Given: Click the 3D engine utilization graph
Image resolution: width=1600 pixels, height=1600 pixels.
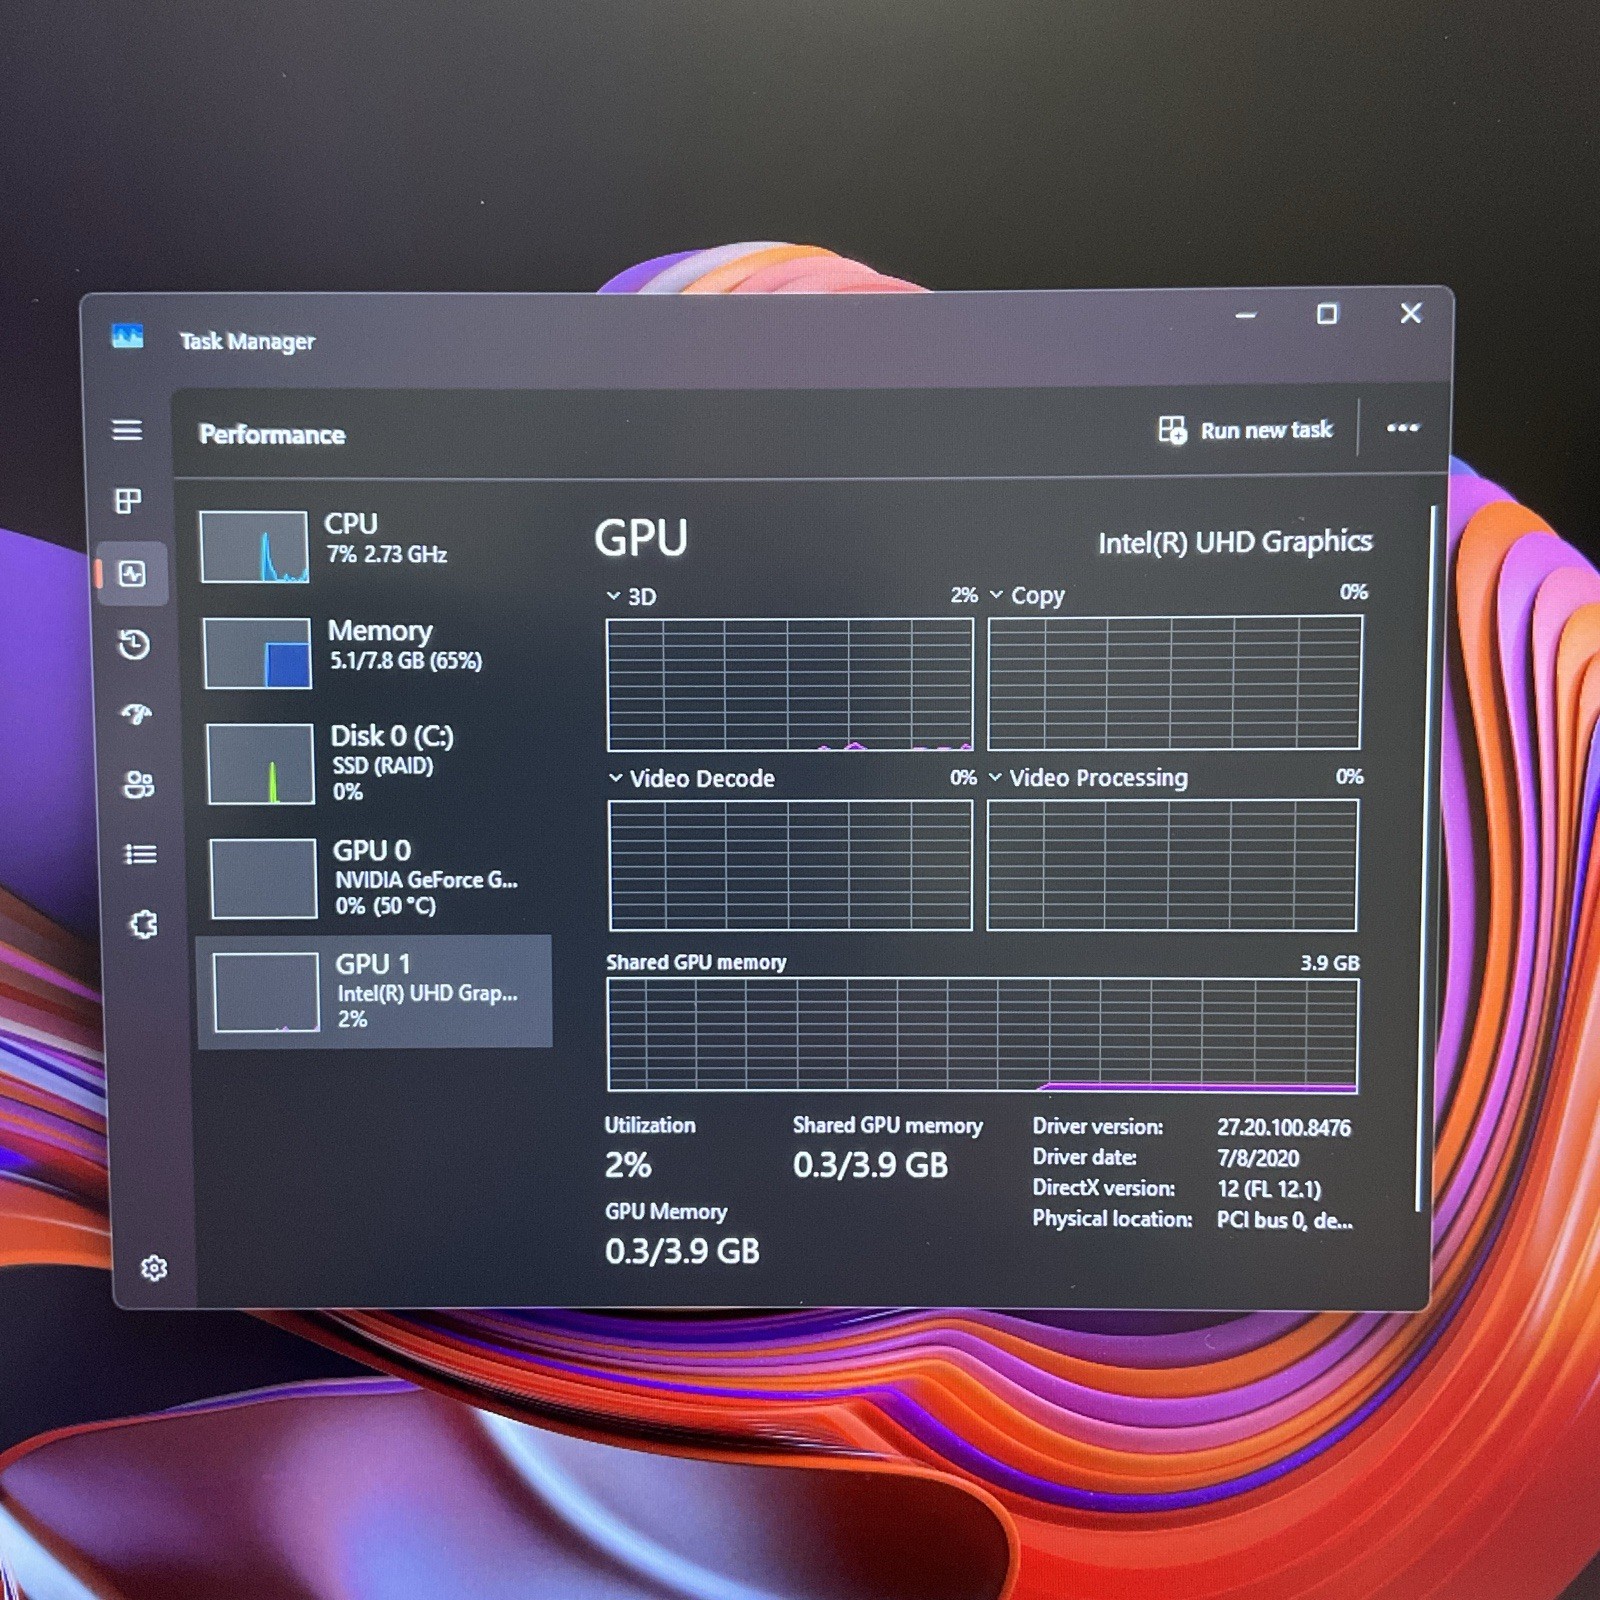Looking at the screenshot, I should [789, 684].
